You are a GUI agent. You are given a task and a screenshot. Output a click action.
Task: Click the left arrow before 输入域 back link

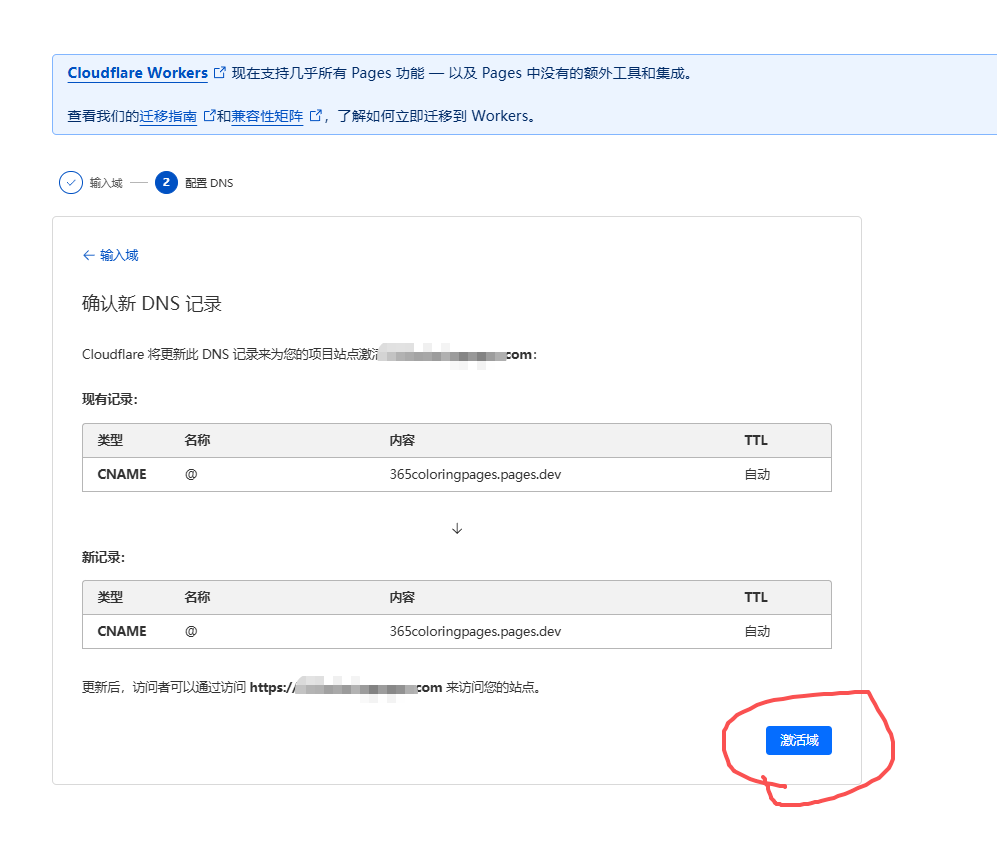click(x=88, y=255)
